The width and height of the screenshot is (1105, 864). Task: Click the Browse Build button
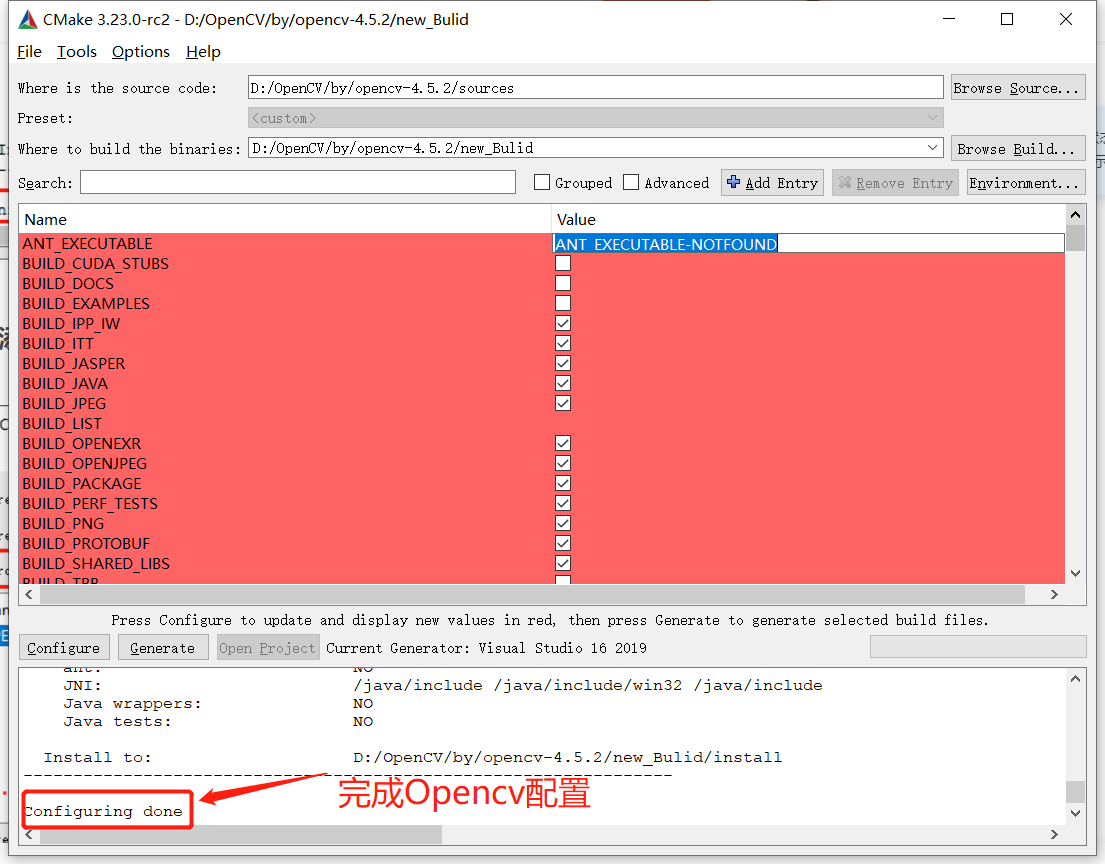point(1018,149)
